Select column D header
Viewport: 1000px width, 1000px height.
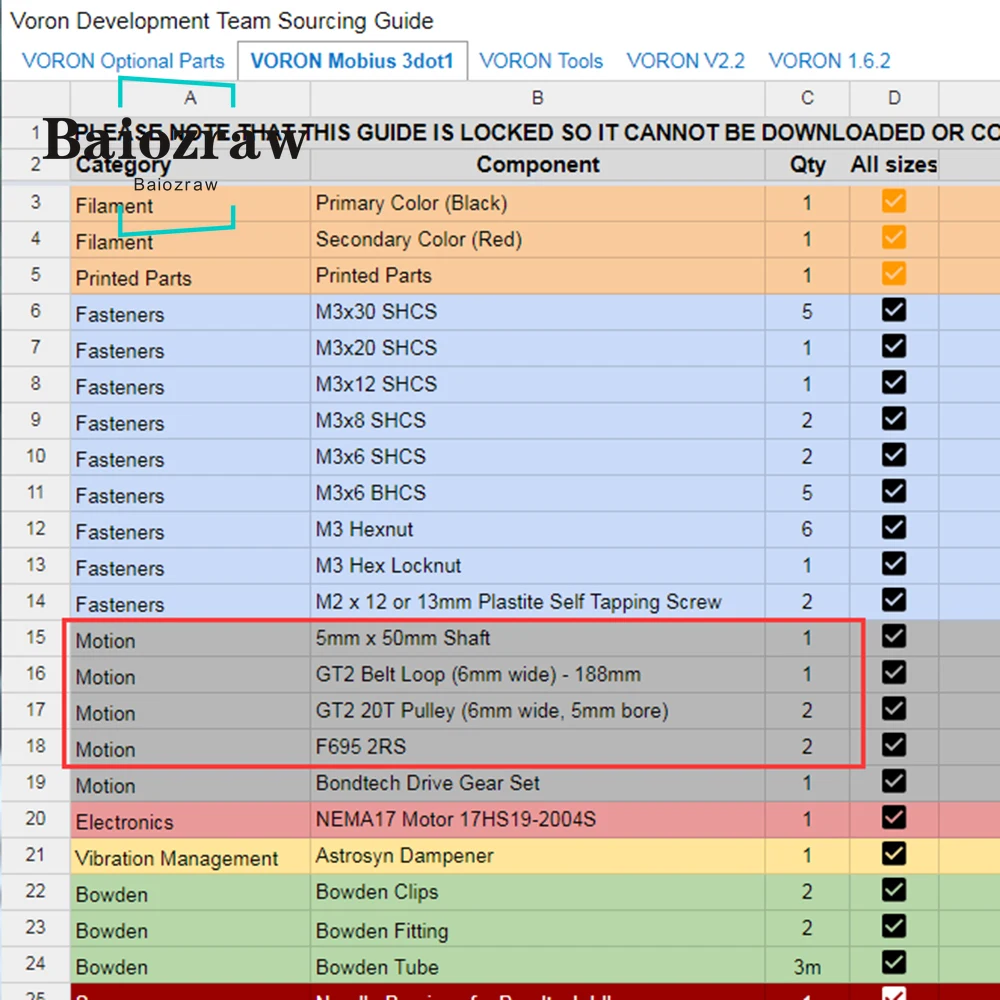pyautogui.click(x=894, y=98)
